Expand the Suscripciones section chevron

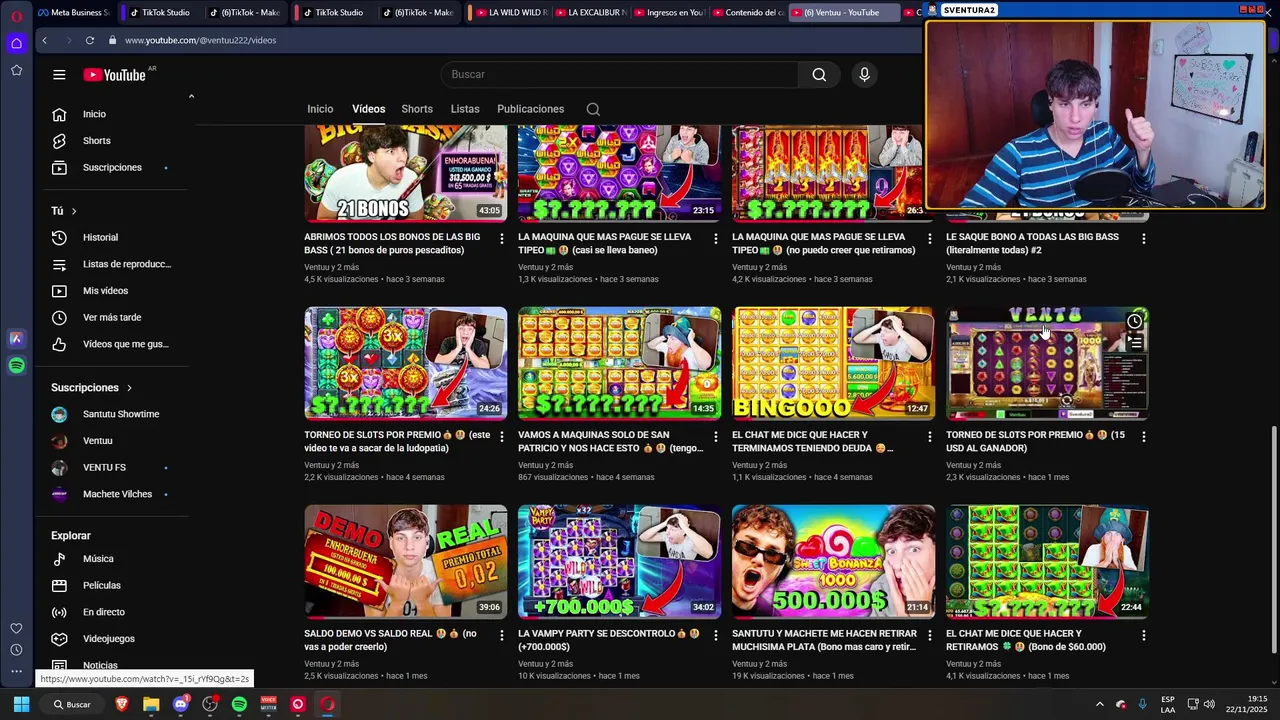[x=129, y=388]
